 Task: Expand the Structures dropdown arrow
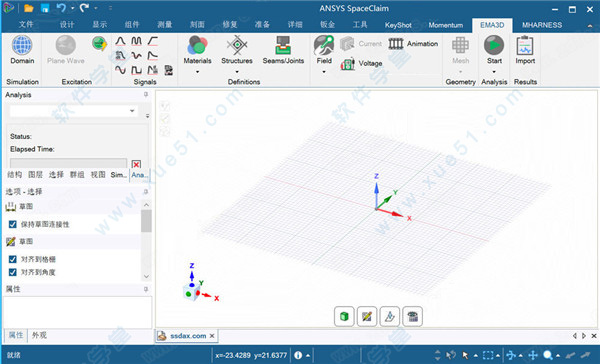click(237, 72)
